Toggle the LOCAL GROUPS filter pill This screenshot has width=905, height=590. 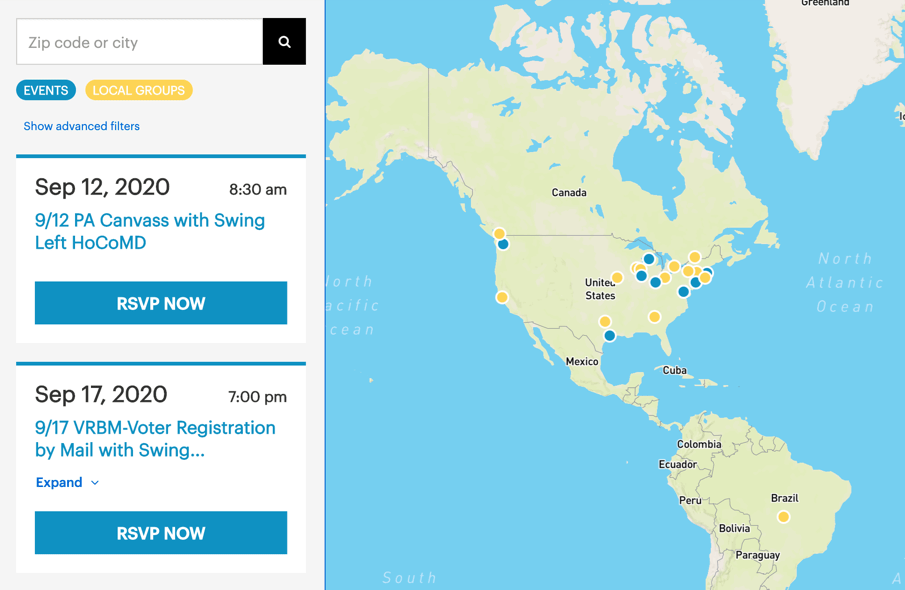click(x=138, y=90)
